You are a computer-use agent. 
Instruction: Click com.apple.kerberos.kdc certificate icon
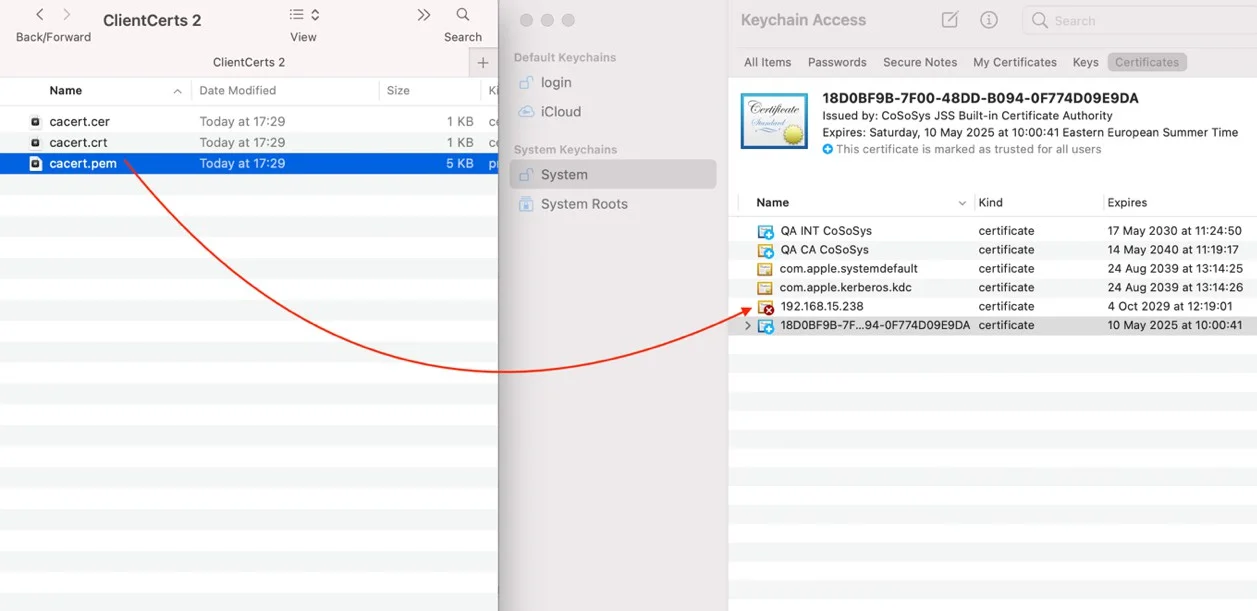766,288
